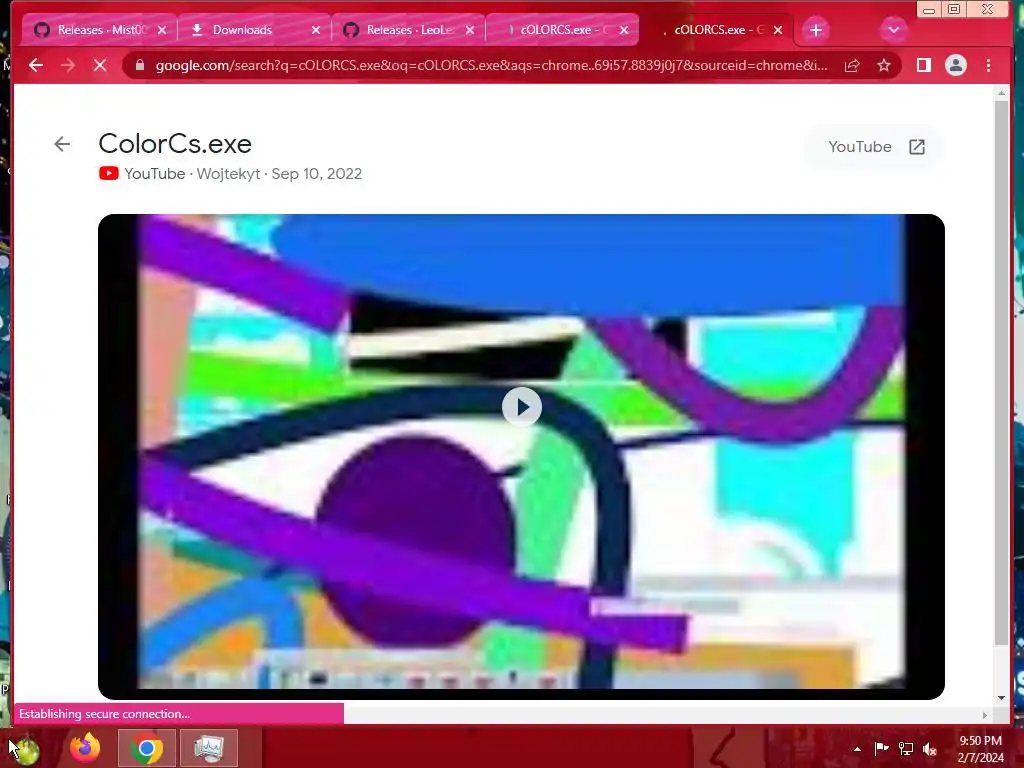
Task: Expand the tab search dropdown
Action: point(893,30)
